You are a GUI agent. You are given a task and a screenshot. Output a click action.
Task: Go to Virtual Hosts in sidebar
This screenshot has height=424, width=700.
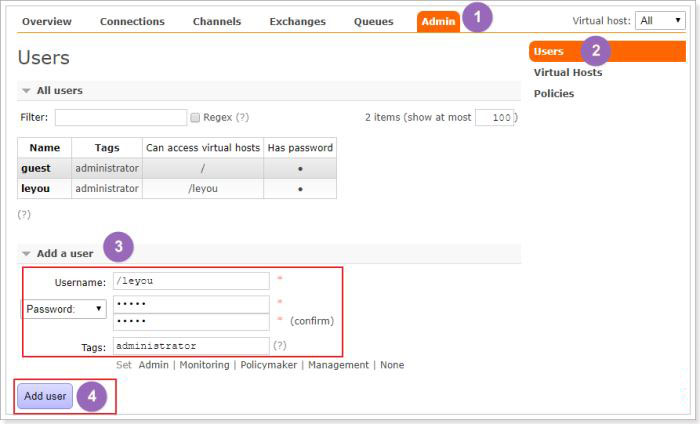567,72
